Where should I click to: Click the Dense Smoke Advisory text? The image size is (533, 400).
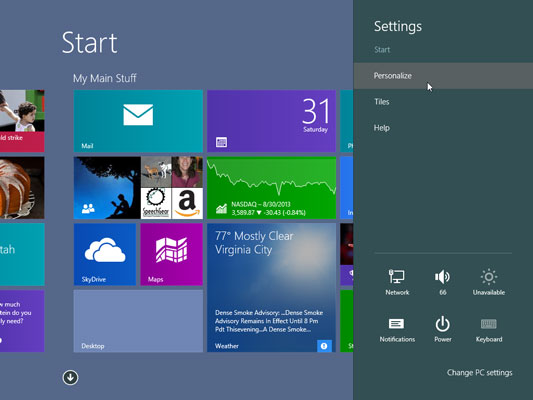269,321
